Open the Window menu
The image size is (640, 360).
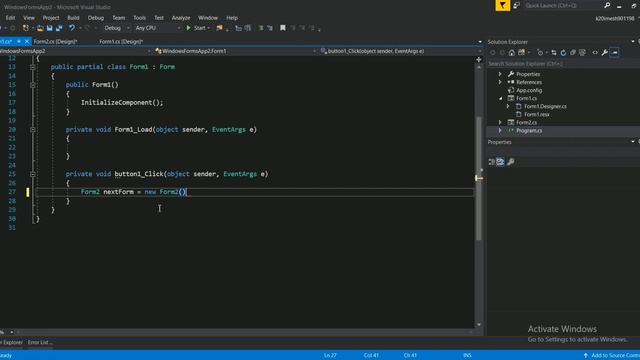208,18
